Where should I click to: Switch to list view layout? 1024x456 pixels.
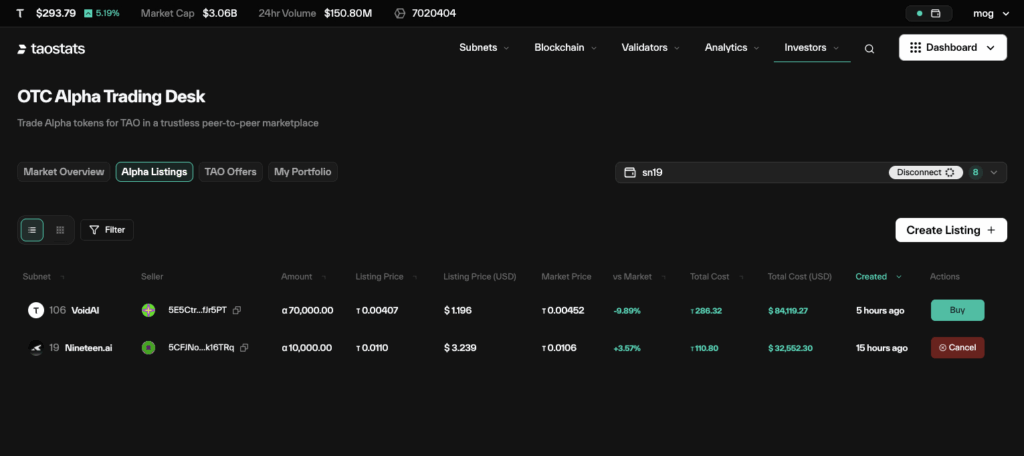[x=32, y=230]
